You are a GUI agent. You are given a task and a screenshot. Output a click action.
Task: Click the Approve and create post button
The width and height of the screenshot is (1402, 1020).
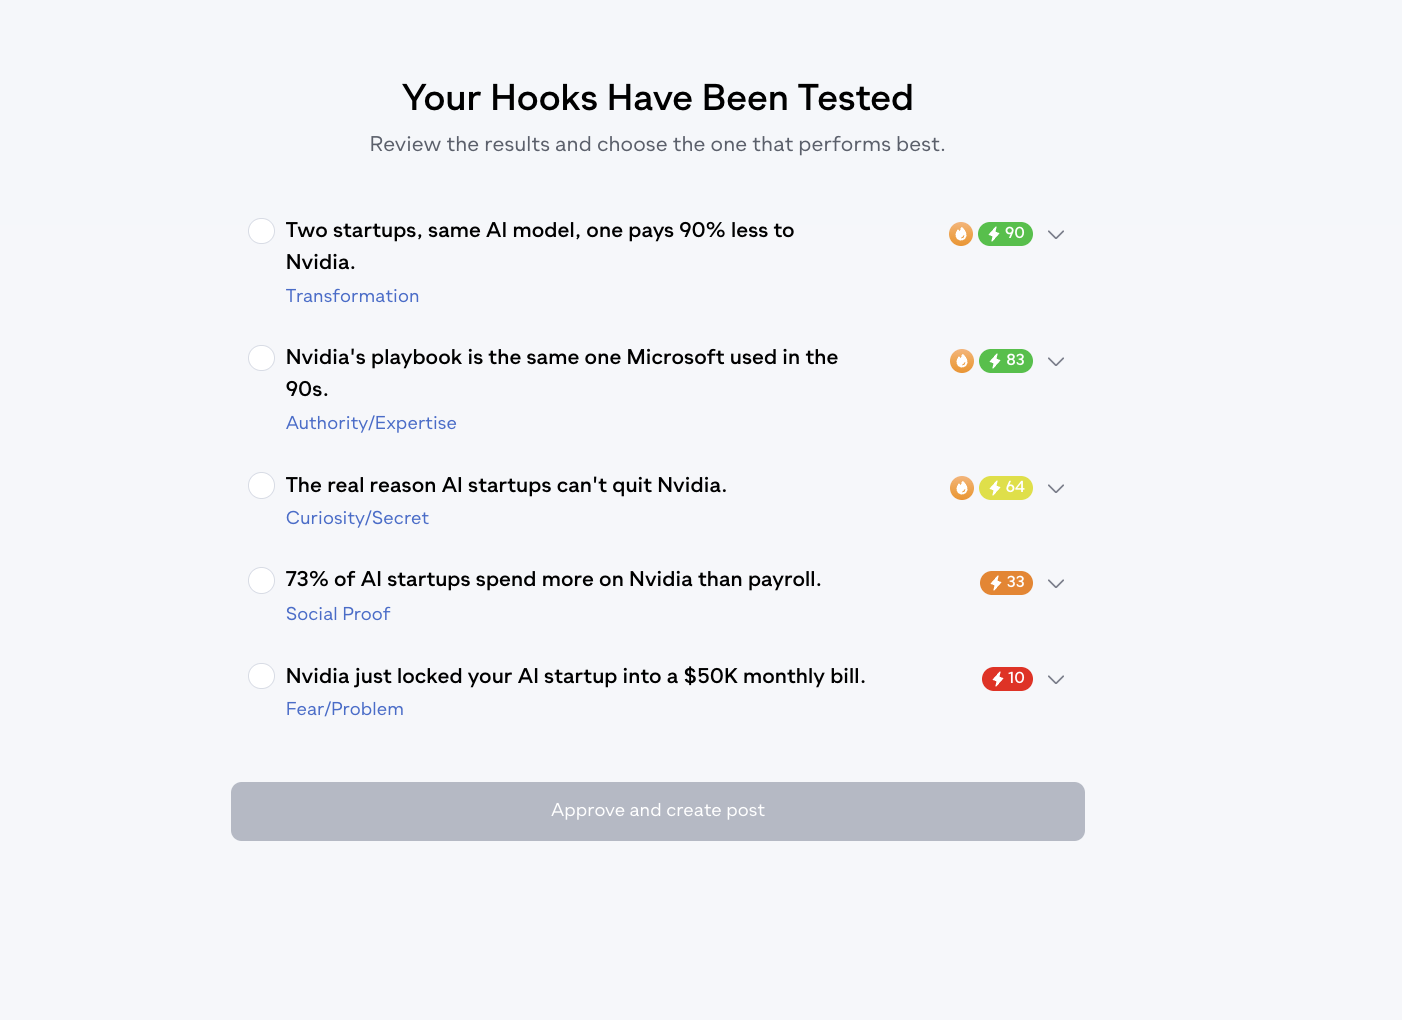point(658,811)
